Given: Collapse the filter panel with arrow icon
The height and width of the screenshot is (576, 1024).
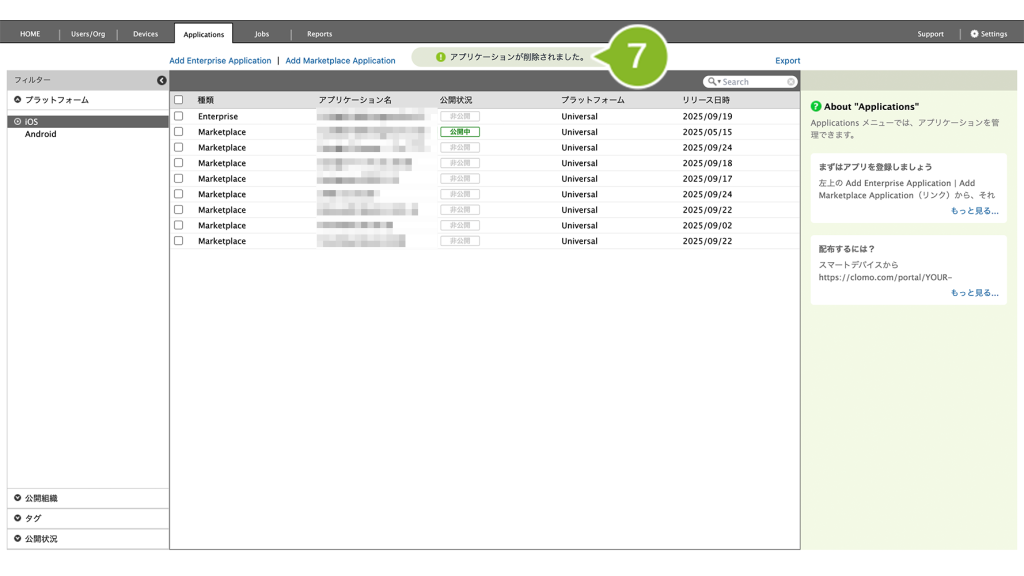Looking at the screenshot, I should 162,80.
